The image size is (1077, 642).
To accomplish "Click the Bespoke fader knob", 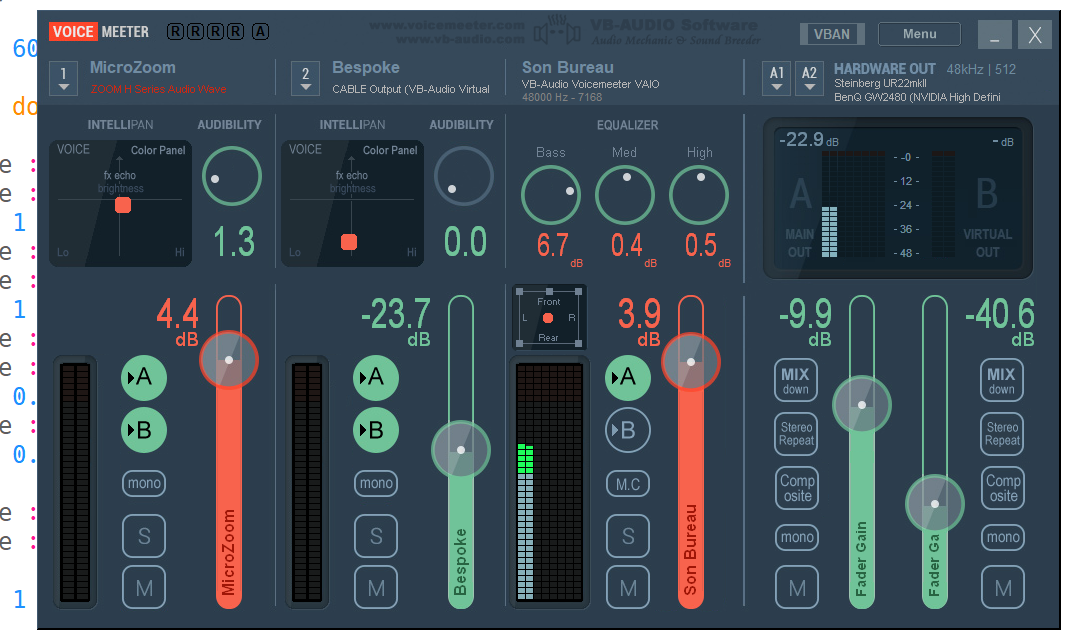I will (x=461, y=450).
